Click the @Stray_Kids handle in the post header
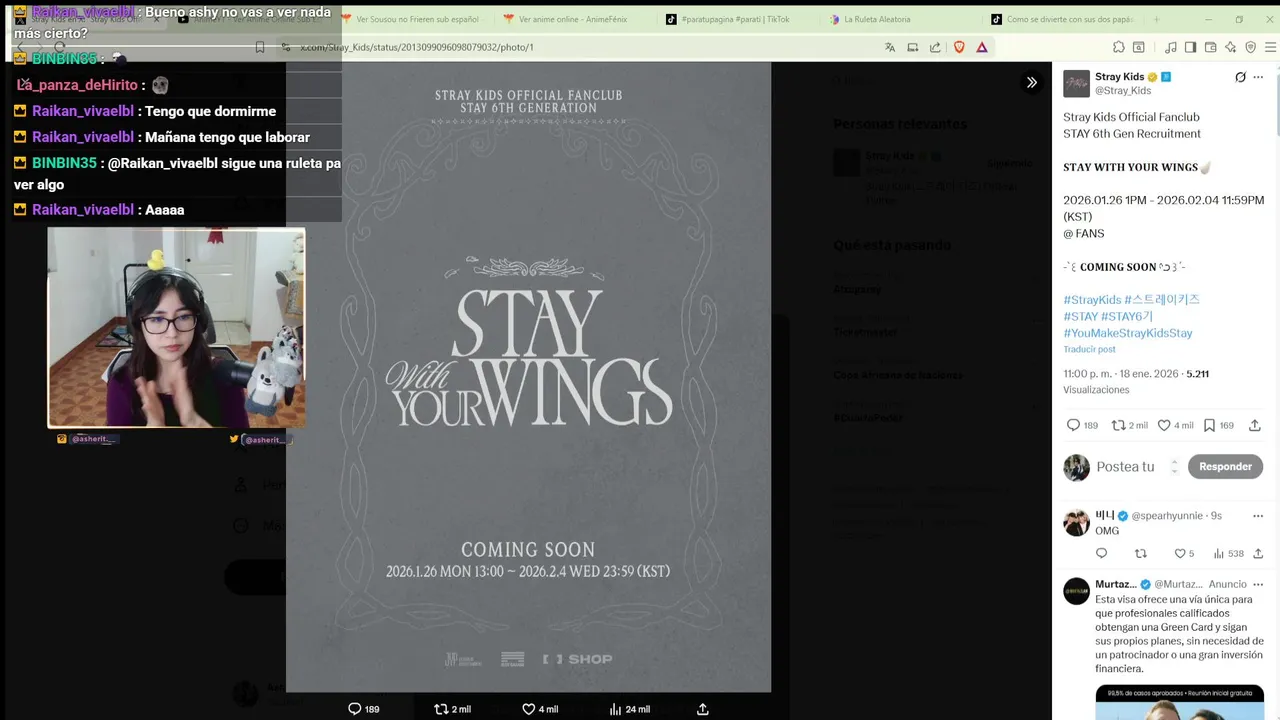 1123,91
